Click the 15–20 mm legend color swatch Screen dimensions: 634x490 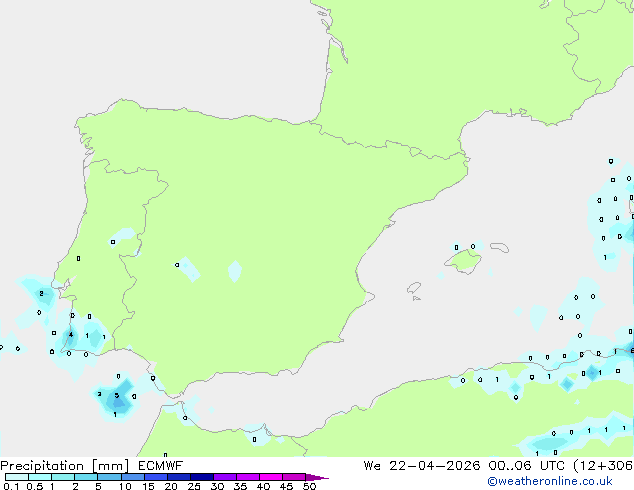(155, 477)
